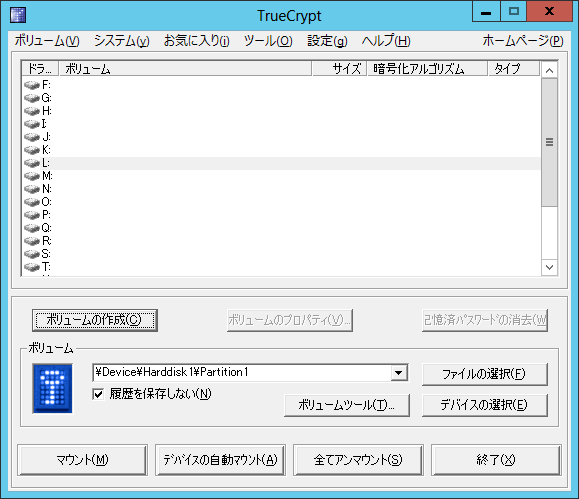
Task: Click the drive list scrollbar thumb
Action: click(x=549, y=142)
